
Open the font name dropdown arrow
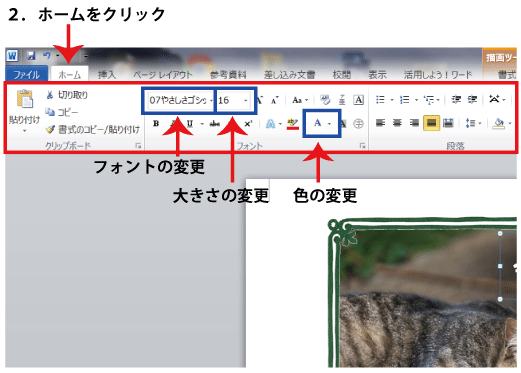[211, 100]
